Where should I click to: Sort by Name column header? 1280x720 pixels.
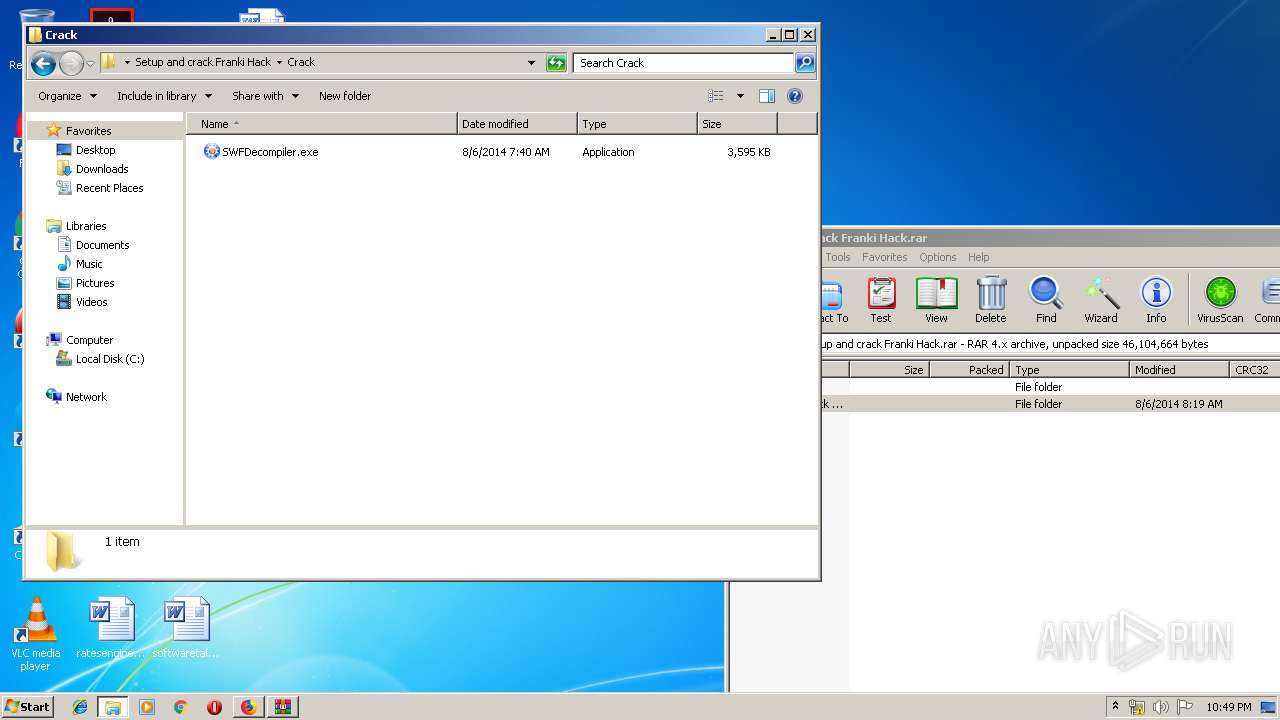tap(322, 124)
